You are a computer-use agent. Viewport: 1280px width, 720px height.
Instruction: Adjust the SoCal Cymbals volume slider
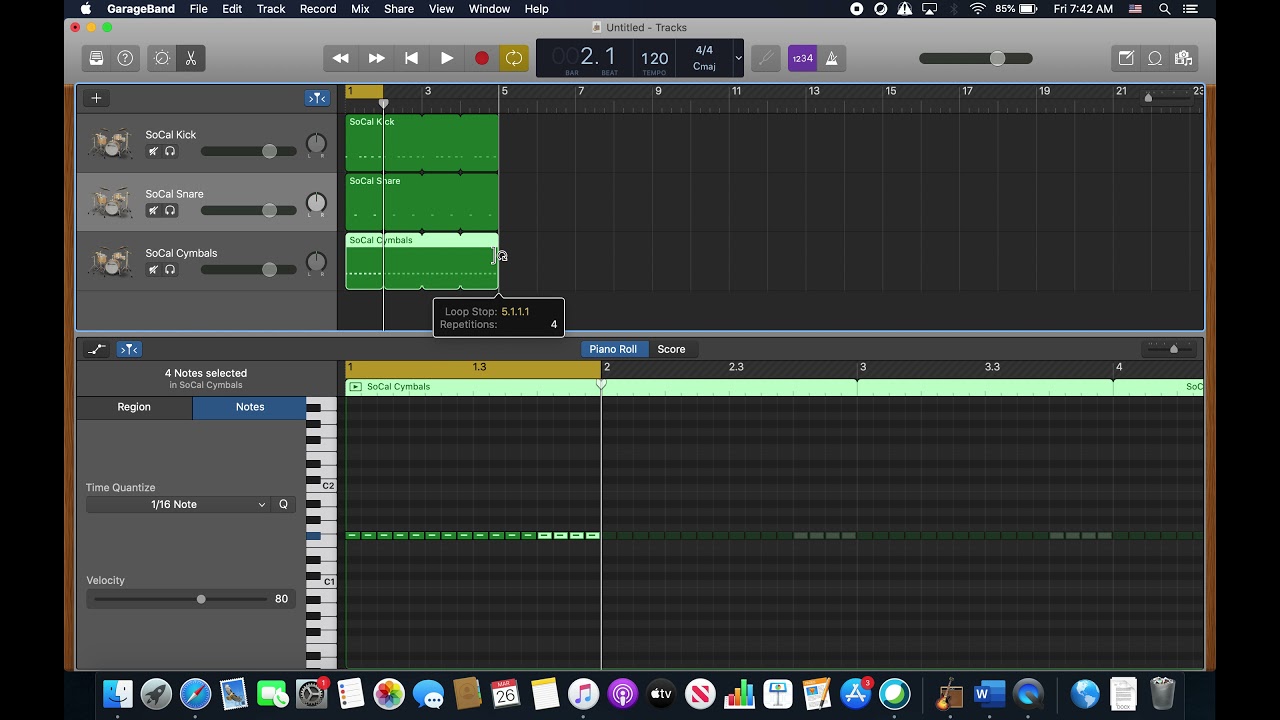[248, 269]
